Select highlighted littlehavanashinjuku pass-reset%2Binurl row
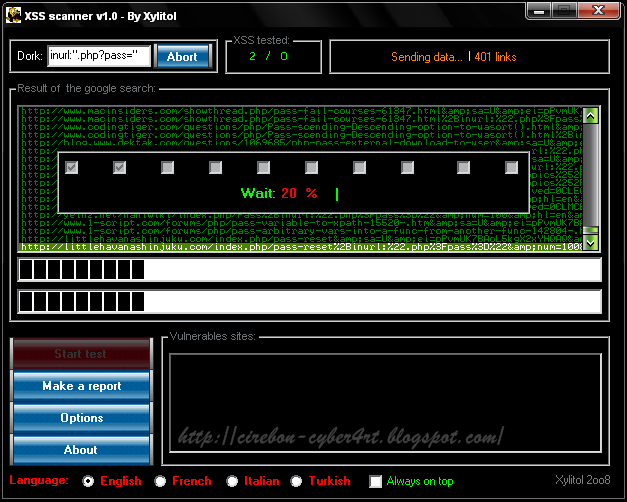627x502 pixels. [301, 247]
